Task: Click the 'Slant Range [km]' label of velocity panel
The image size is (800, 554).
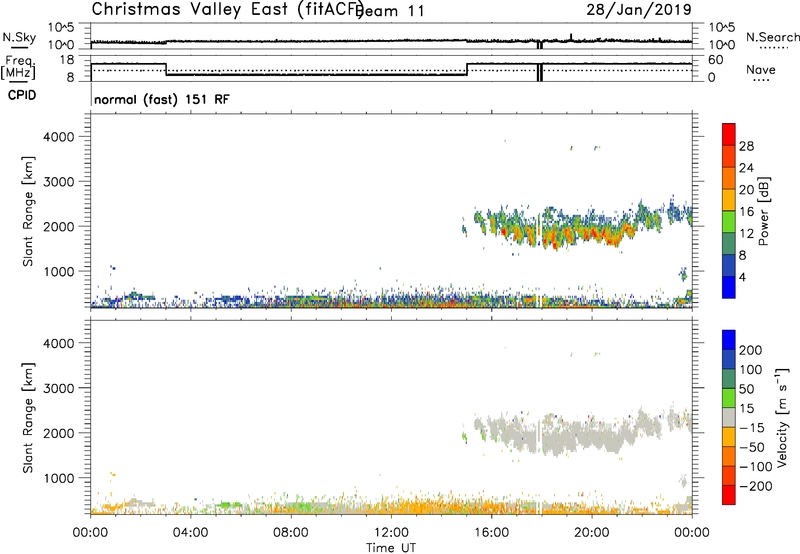Action: pyautogui.click(x=28, y=418)
